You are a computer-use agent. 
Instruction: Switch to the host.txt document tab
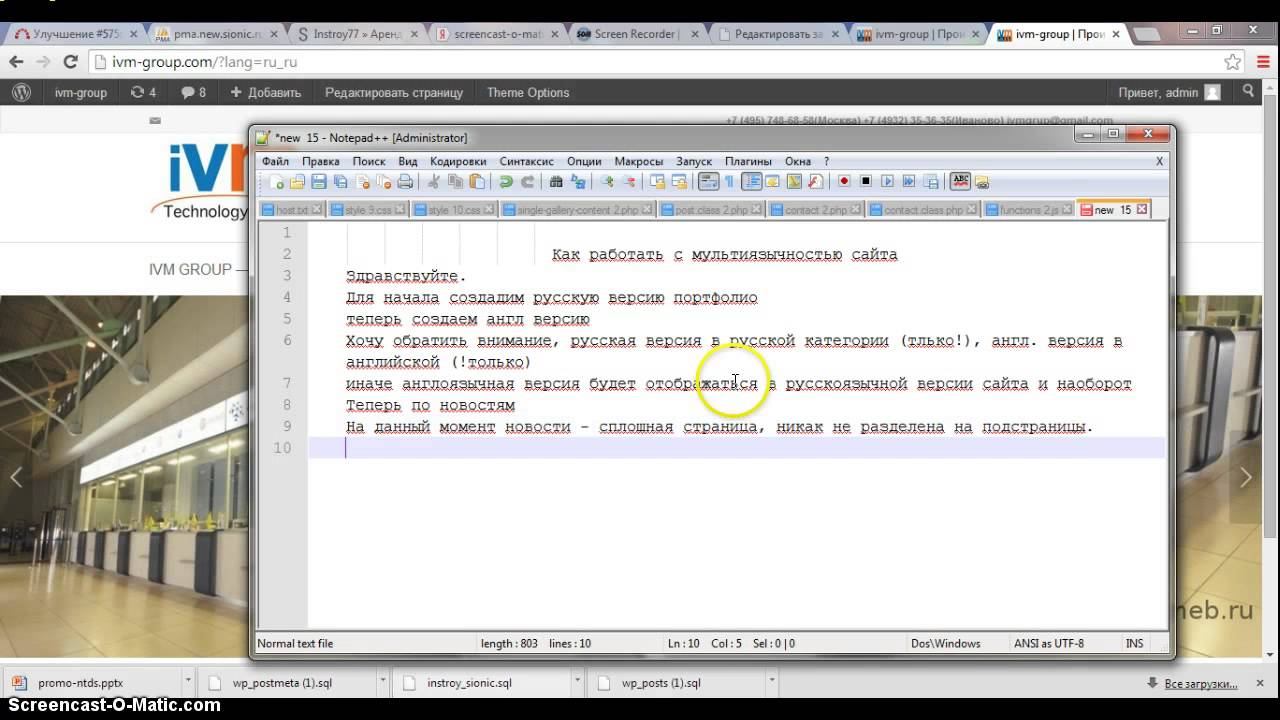point(292,210)
